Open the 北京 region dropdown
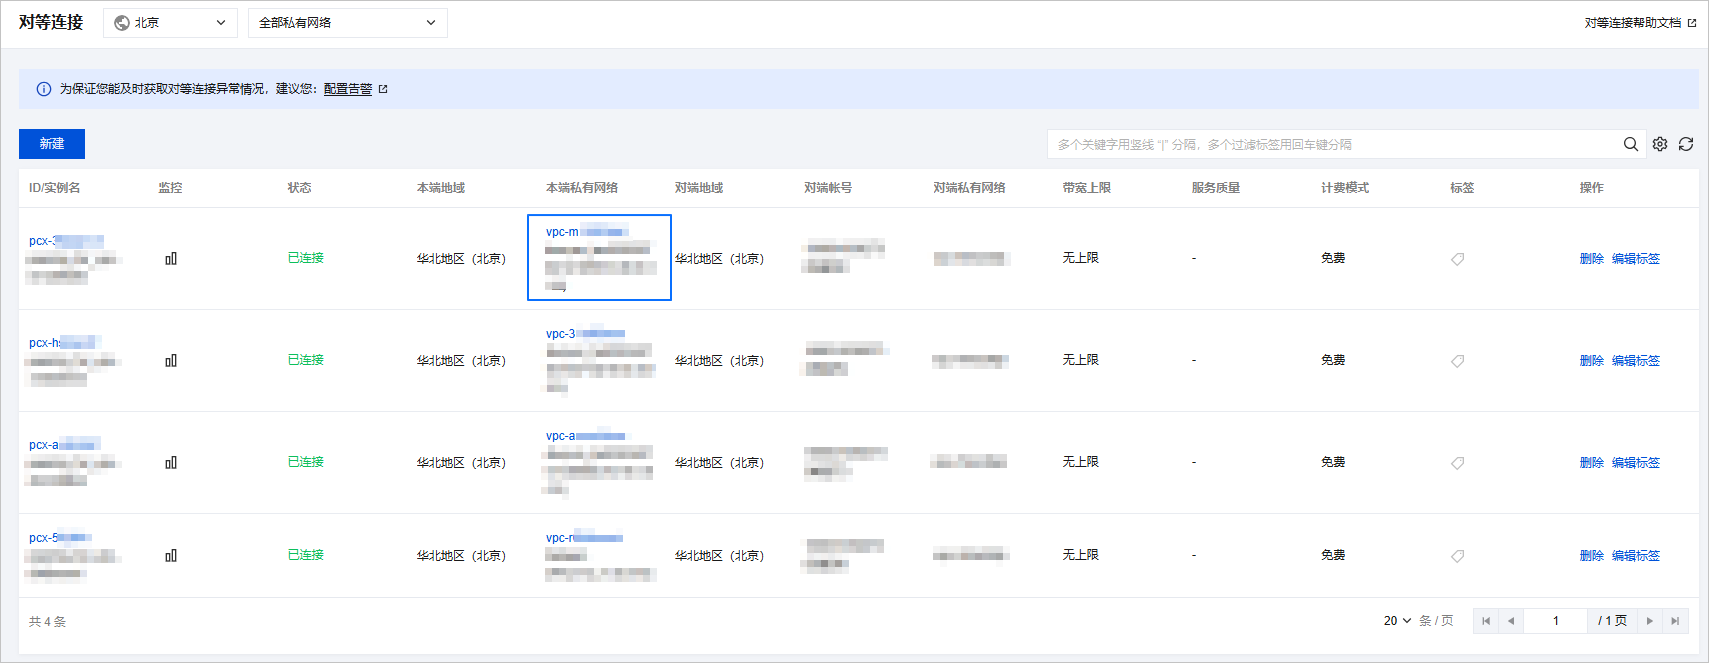 tap(170, 23)
